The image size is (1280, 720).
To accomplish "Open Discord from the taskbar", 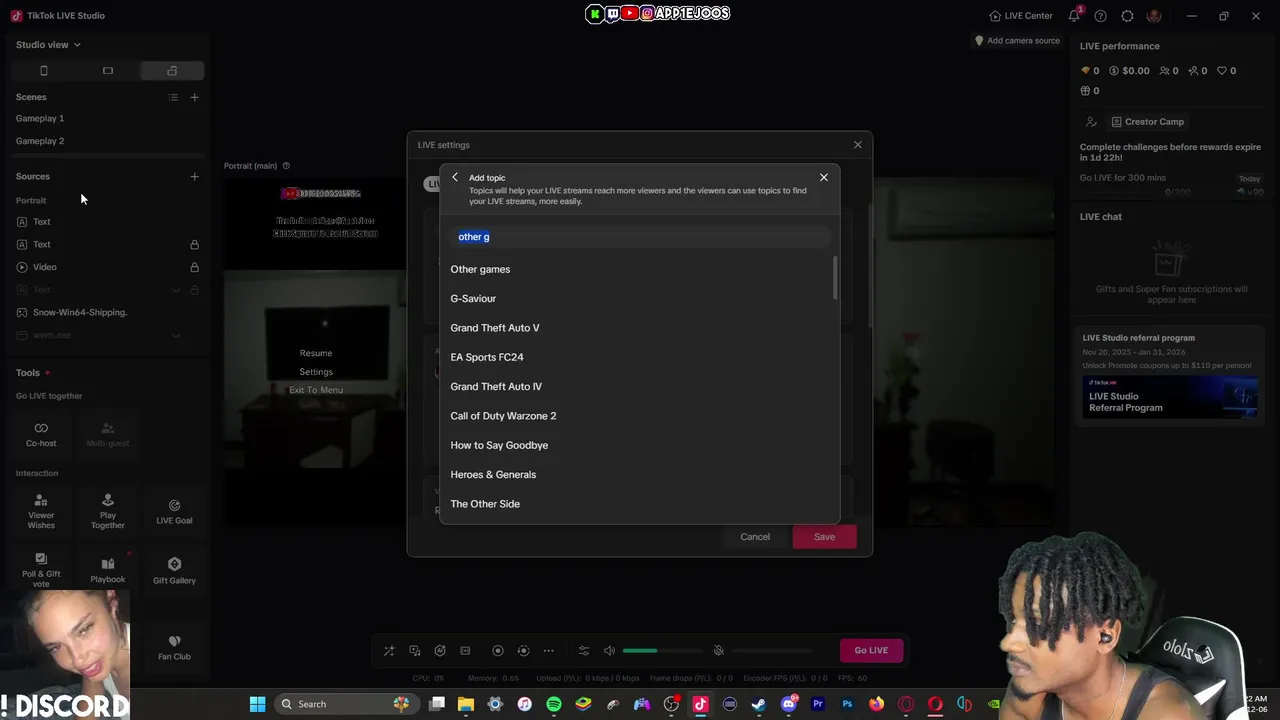I will pyautogui.click(x=789, y=704).
